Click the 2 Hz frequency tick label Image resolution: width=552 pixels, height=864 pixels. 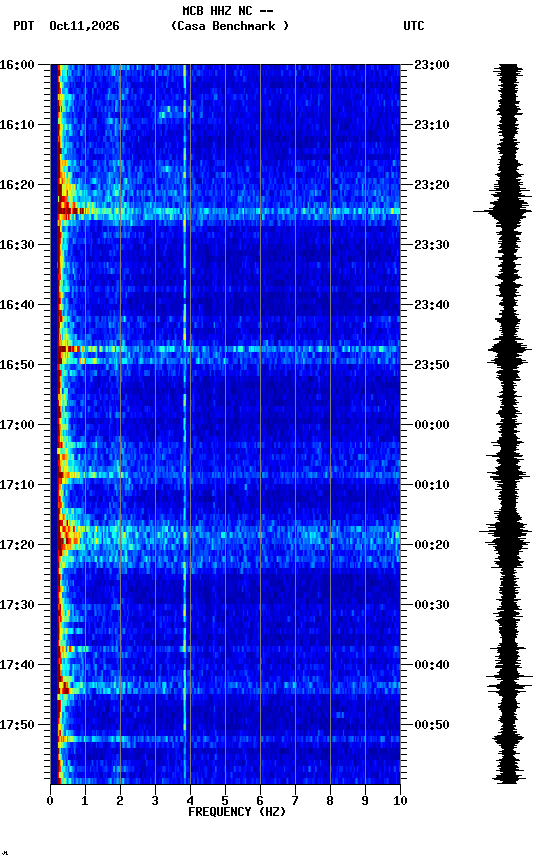click(120, 801)
